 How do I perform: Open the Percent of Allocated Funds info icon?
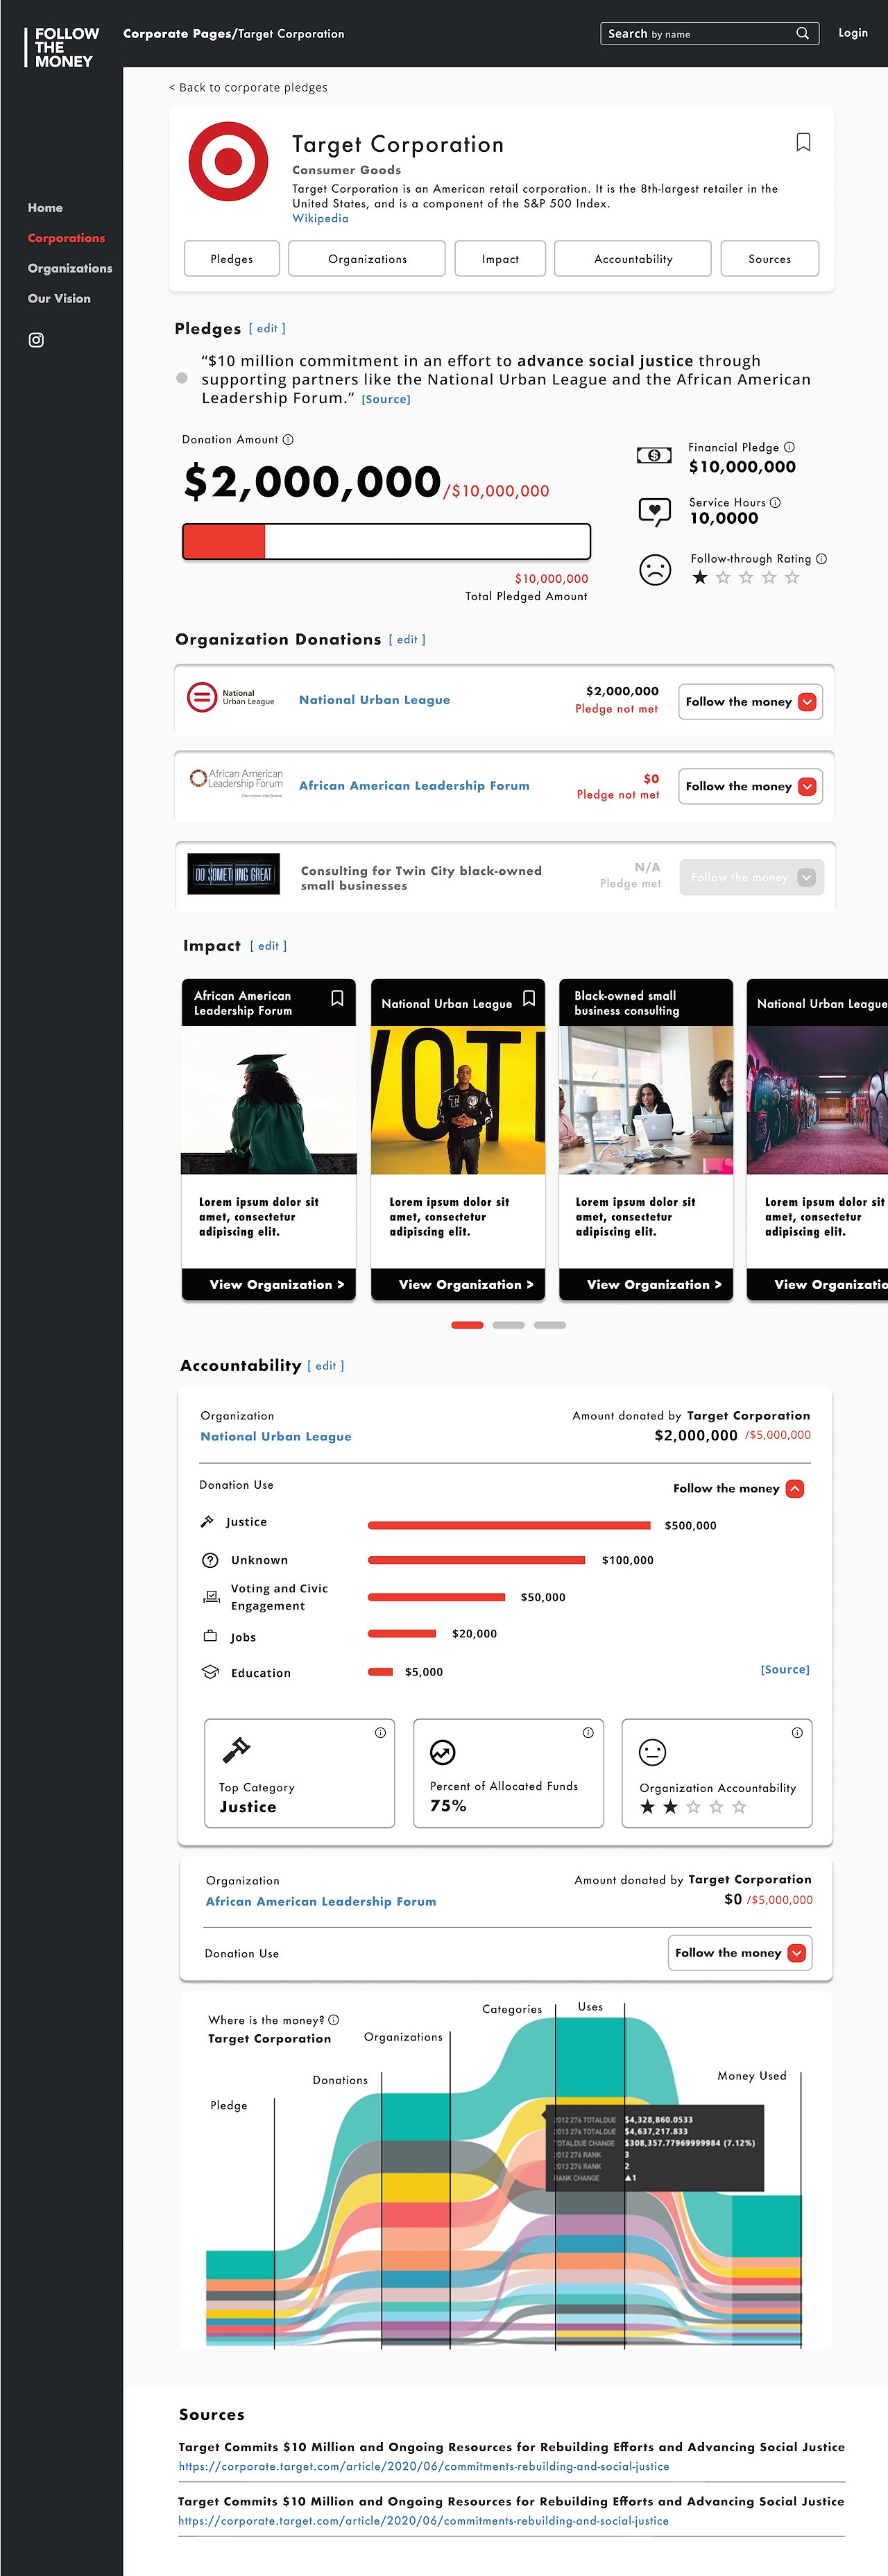[x=588, y=1733]
